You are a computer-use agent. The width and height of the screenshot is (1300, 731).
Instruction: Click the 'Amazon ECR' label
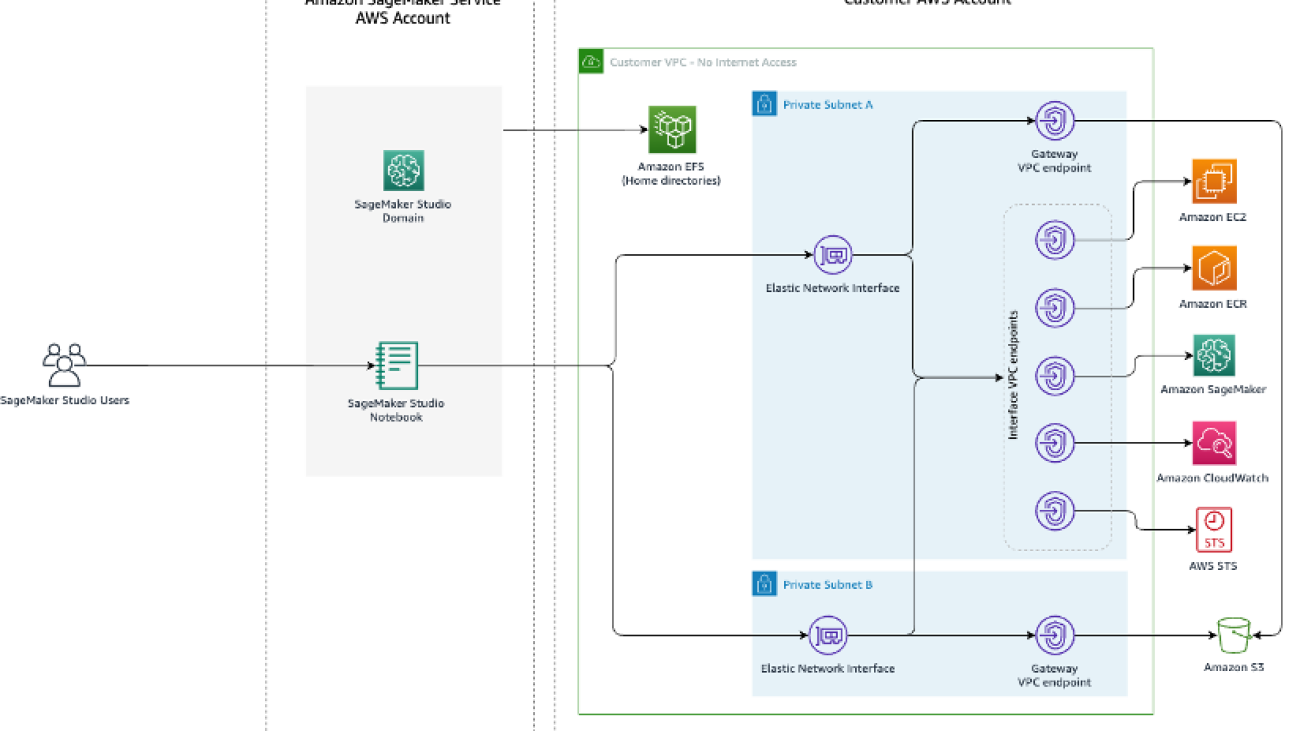(1213, 304)
